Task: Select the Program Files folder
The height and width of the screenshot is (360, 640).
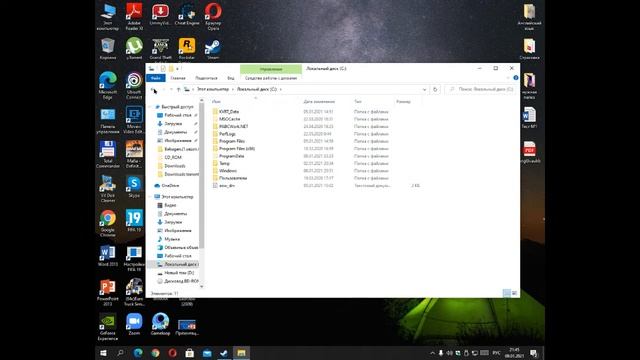Action: (x=231, y=141)
